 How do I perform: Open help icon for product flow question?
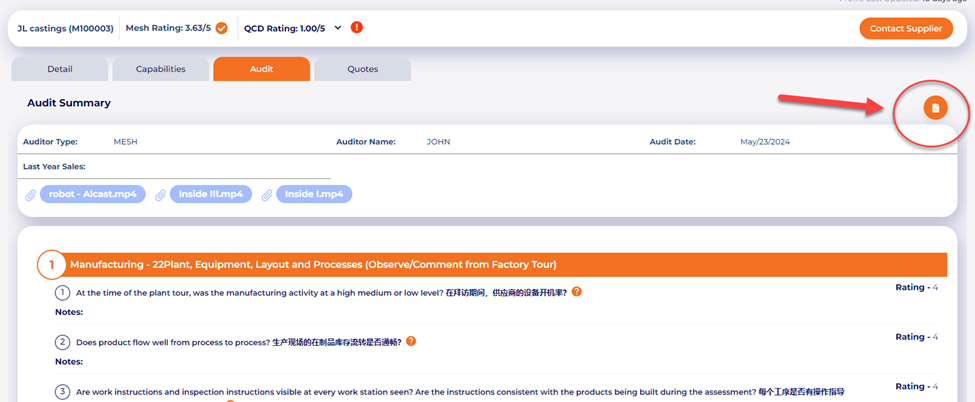[x=411, y=341]
